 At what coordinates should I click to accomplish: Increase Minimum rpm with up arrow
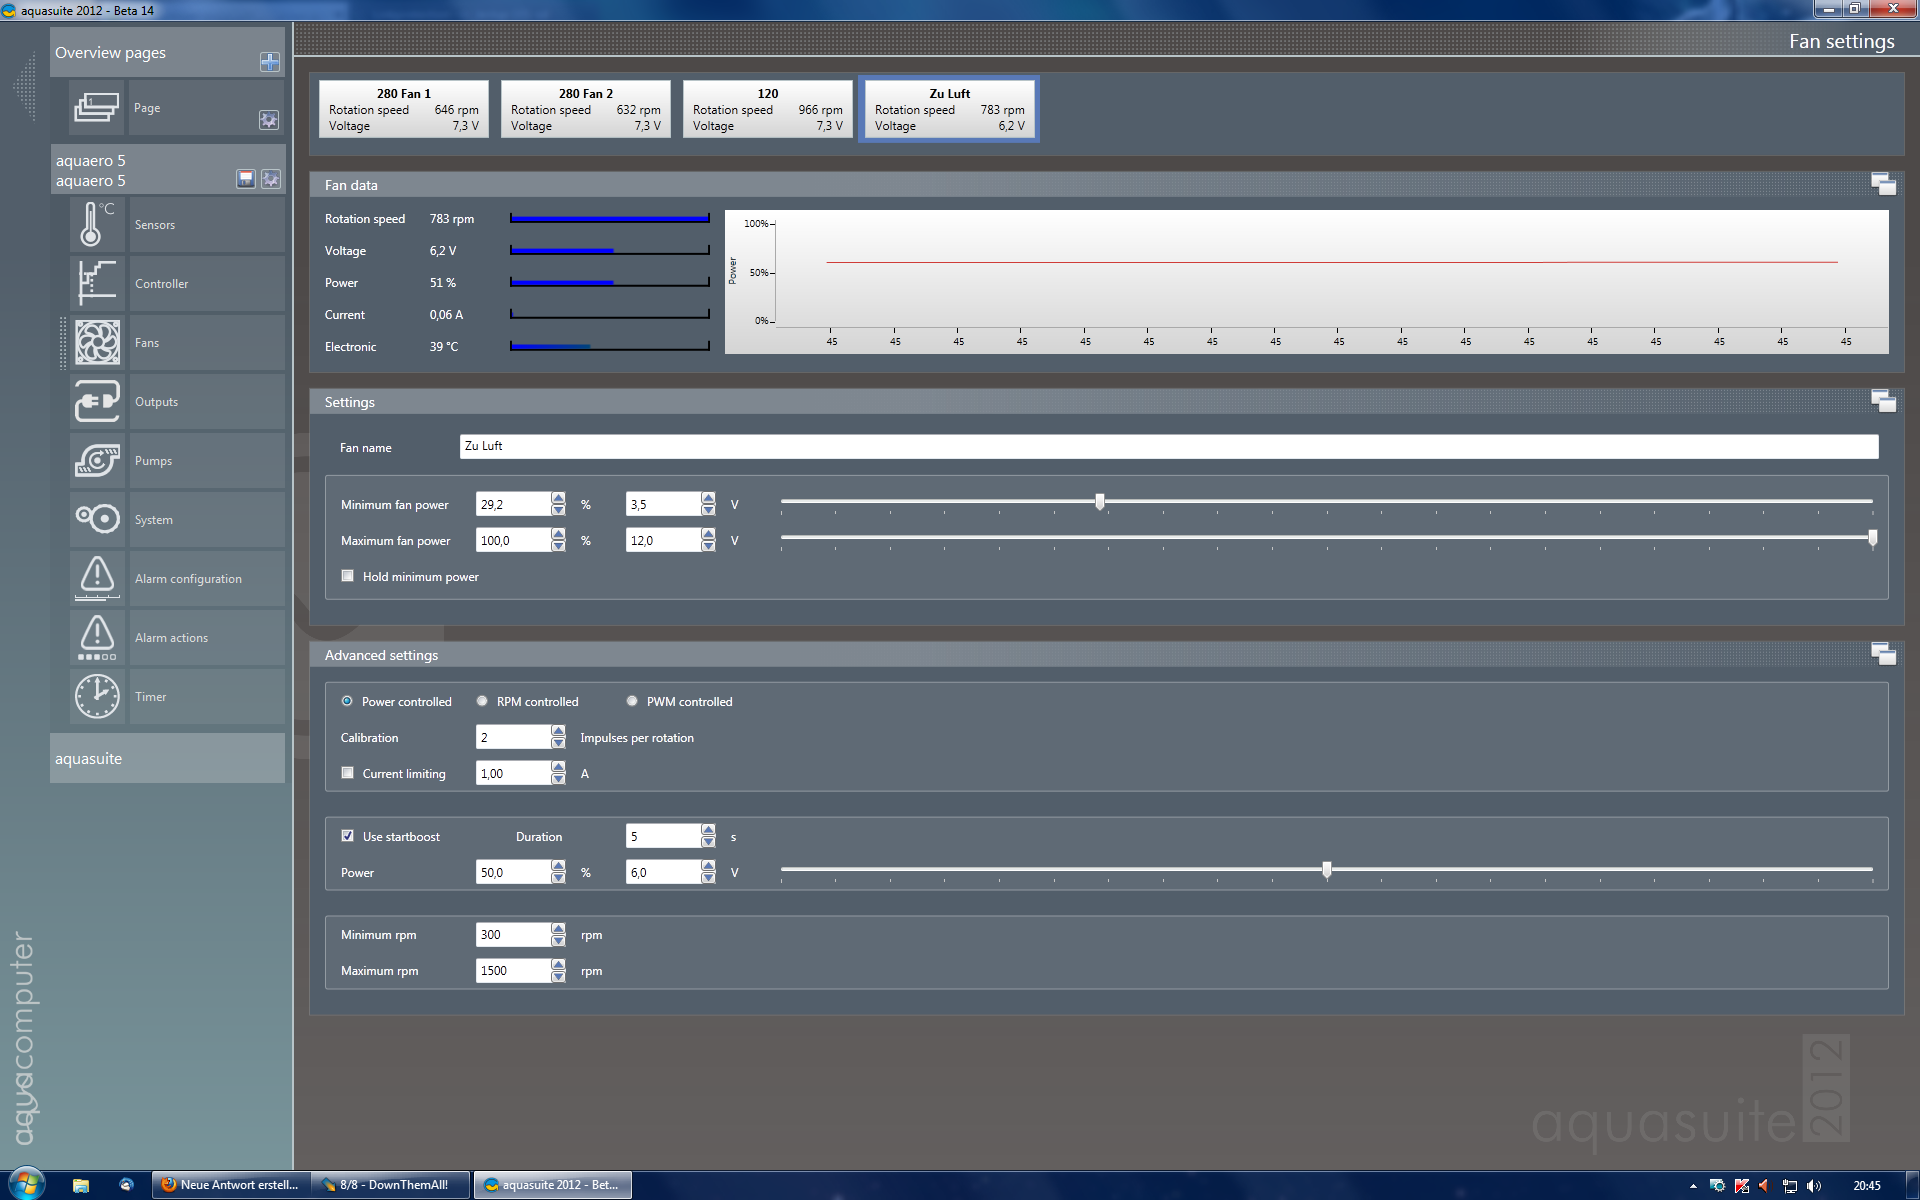pyautogui.click(x=558, y=929)
